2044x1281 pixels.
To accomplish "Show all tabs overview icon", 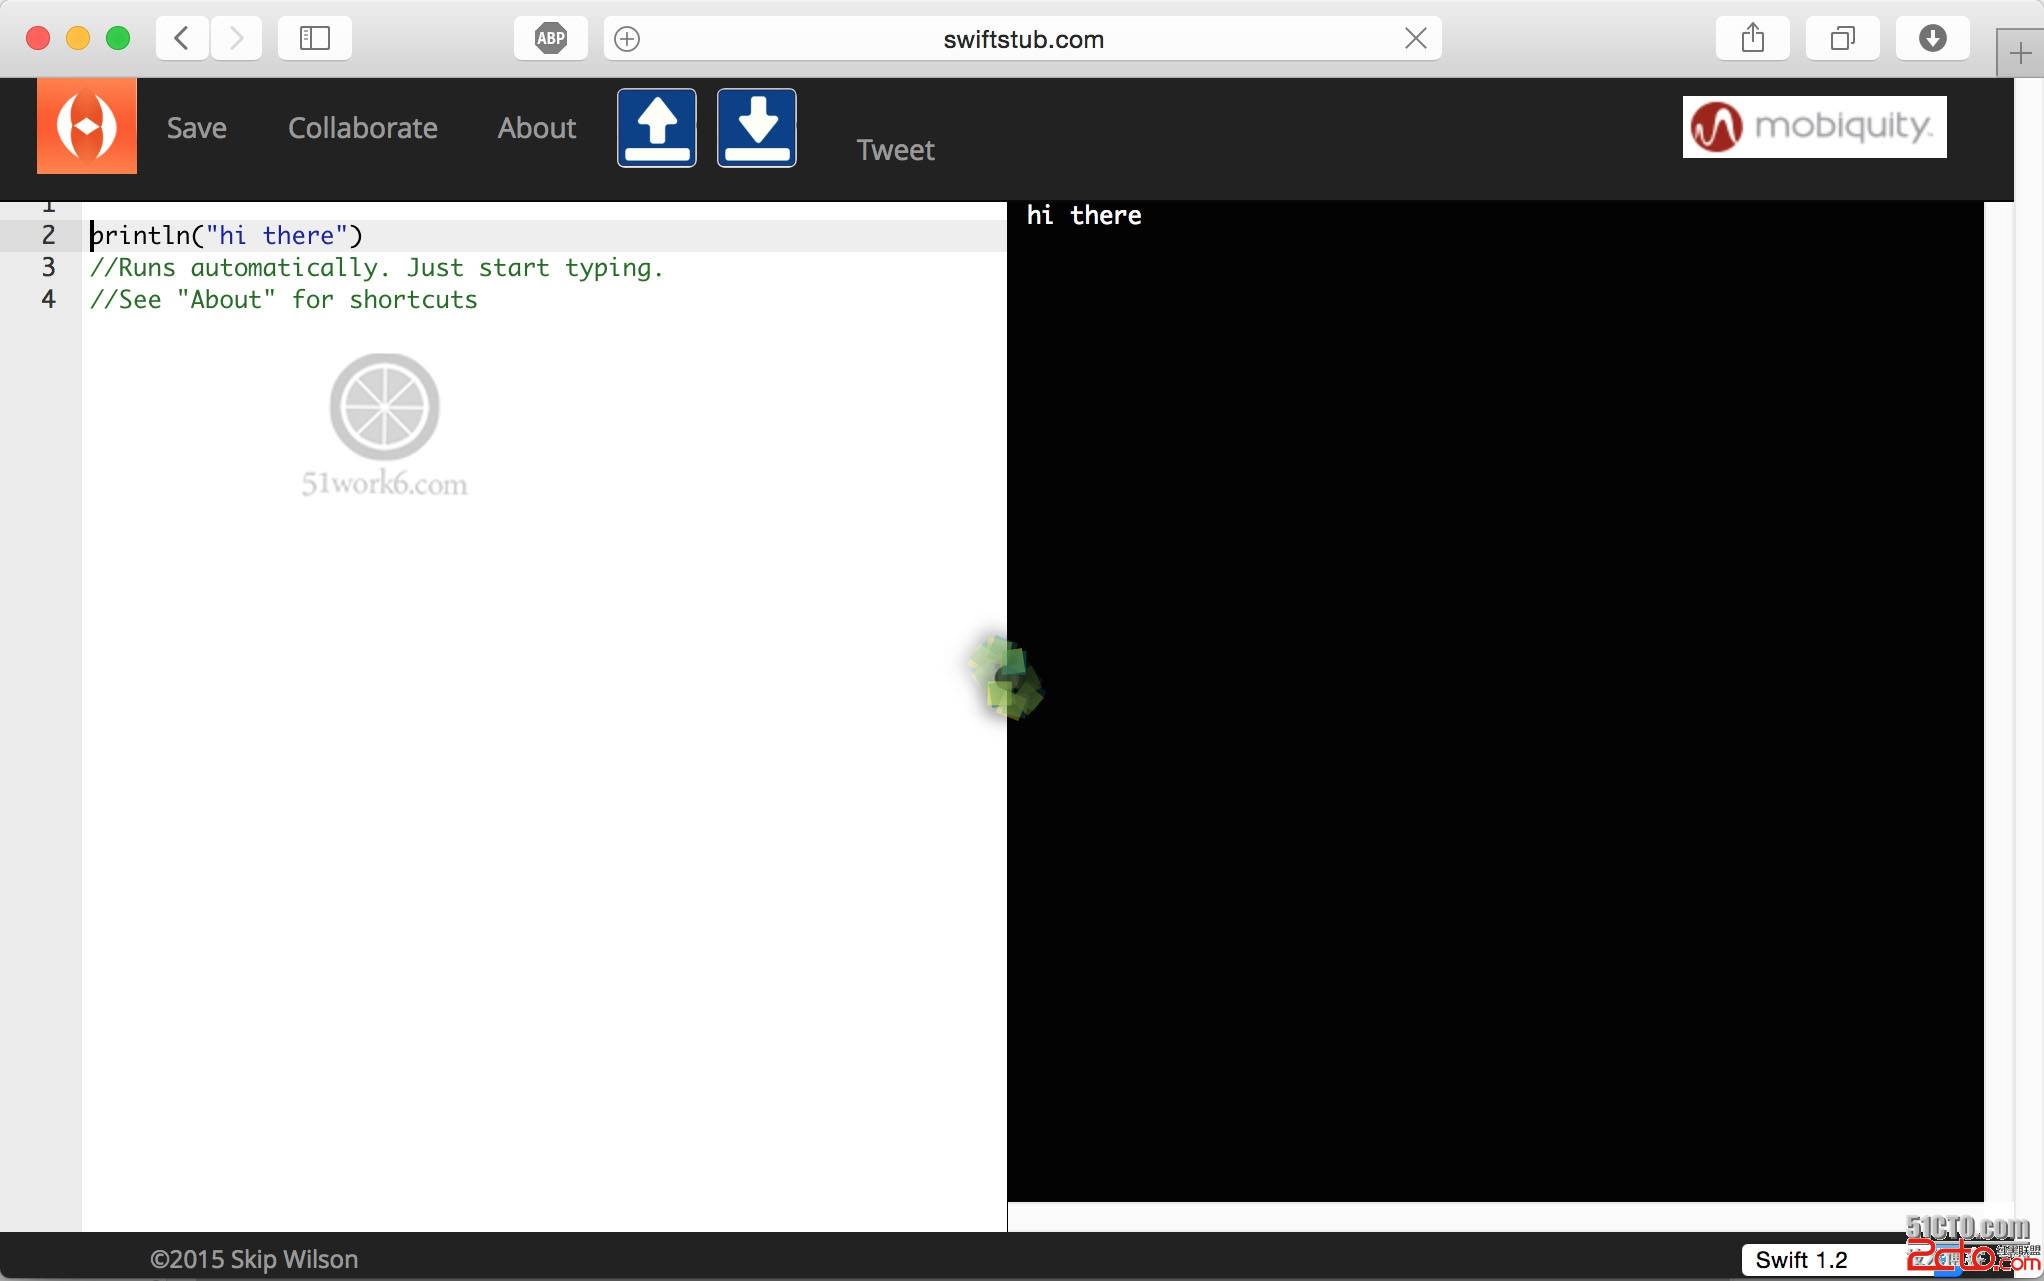I will (x=1842, y=38).
